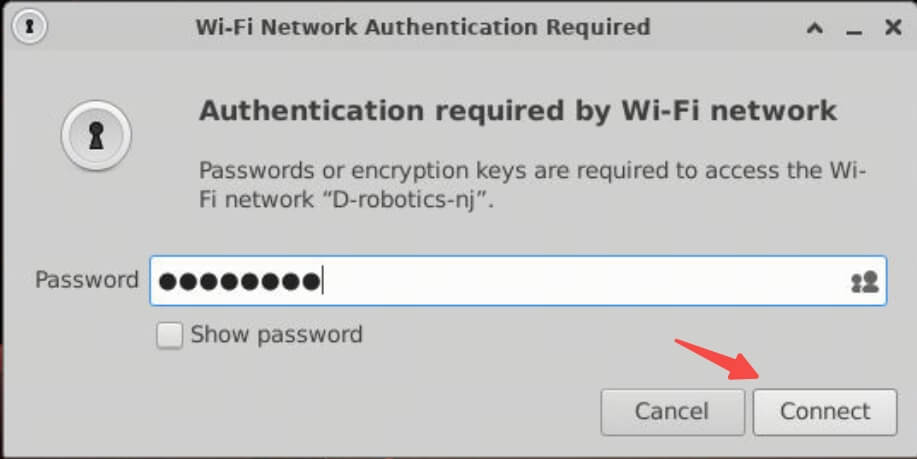Click the "Wi-Fi Network Authentication Required" window title

[x=422, y=27]
